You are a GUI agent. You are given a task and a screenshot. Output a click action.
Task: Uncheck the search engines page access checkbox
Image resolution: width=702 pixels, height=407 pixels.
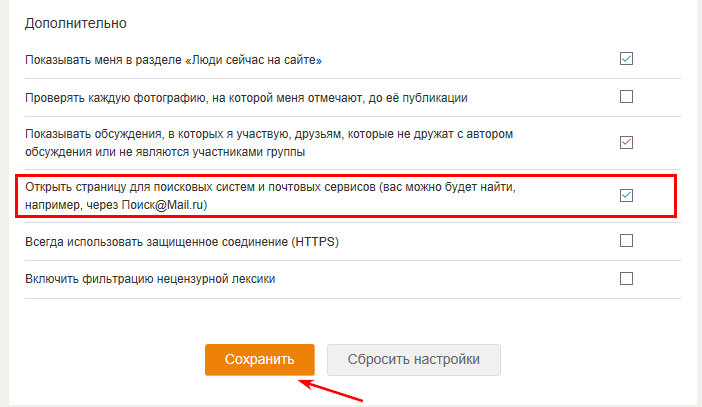[x=626, y=195]
